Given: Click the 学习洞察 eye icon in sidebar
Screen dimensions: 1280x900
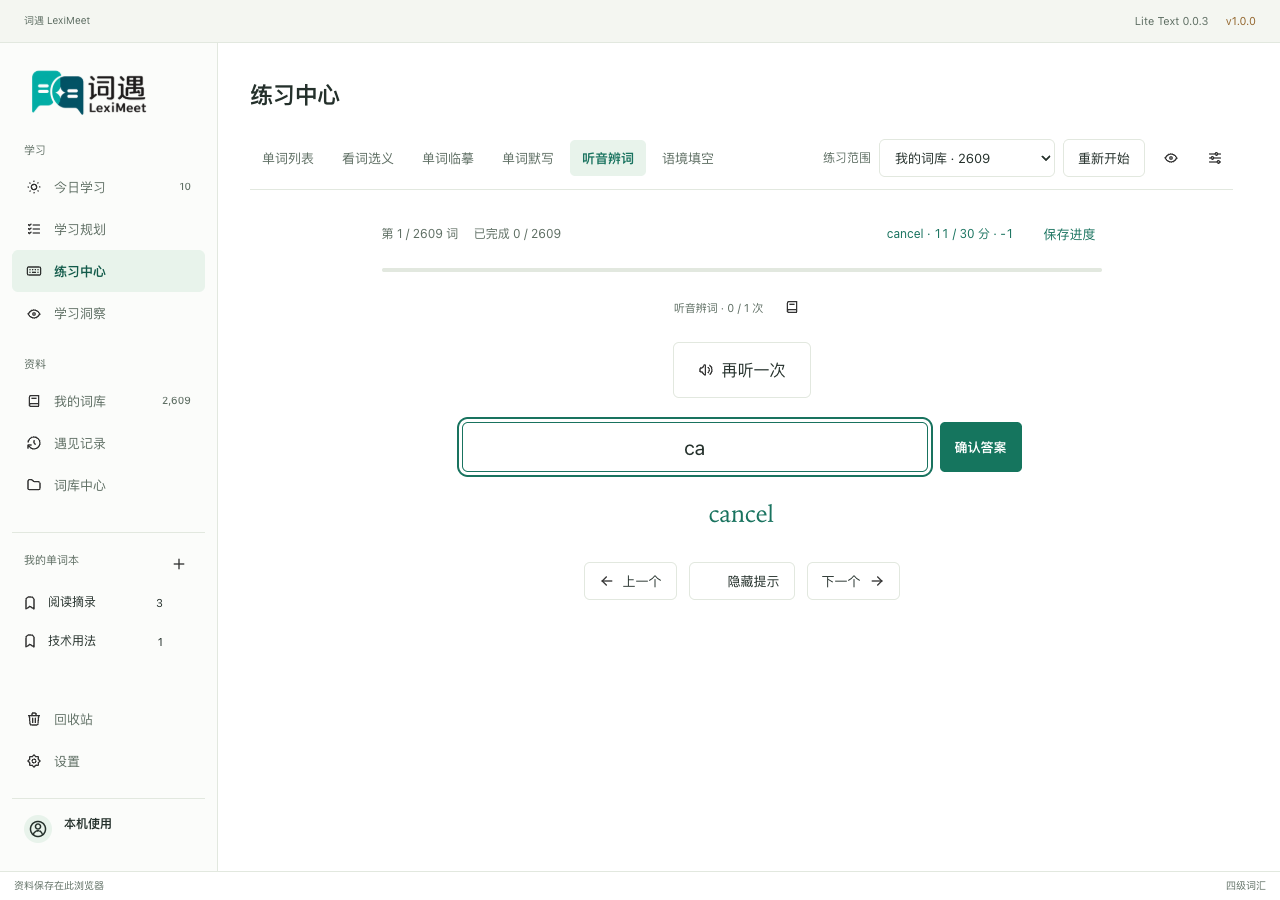Looking at the screenshot, I should click(x=34, y=313).
